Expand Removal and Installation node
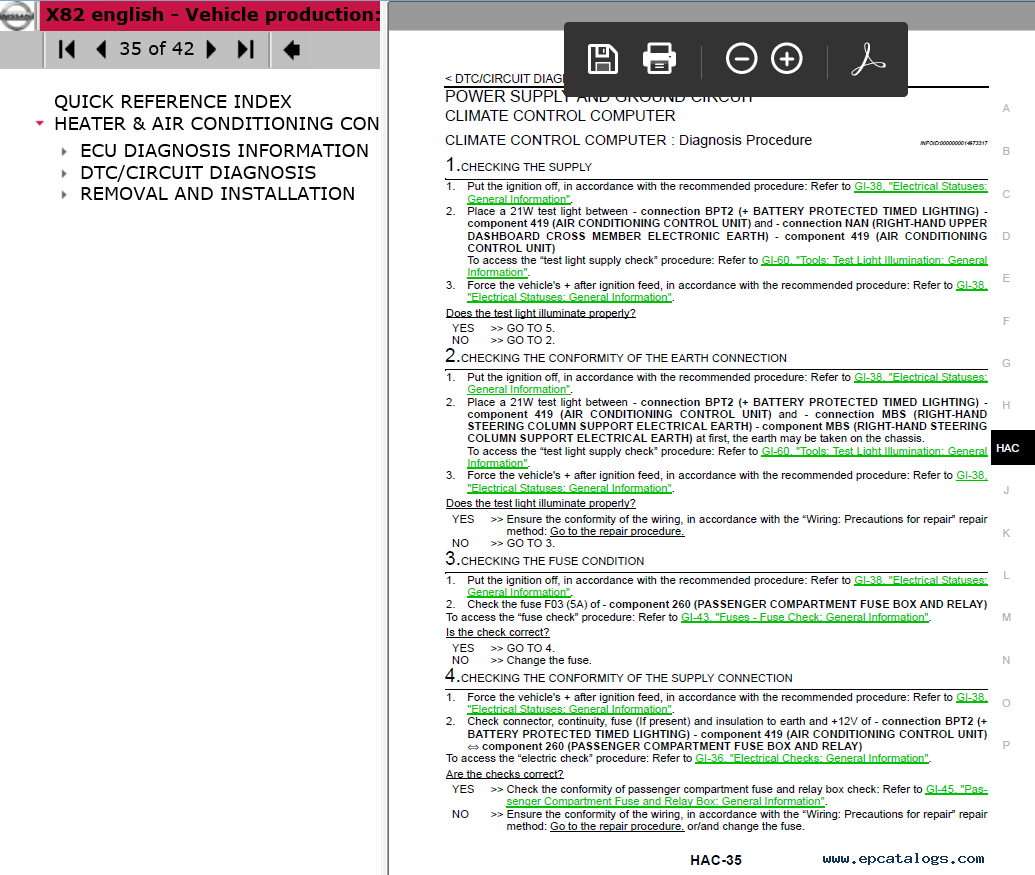The image size is (1035, 875). click(x=64, y=195)
